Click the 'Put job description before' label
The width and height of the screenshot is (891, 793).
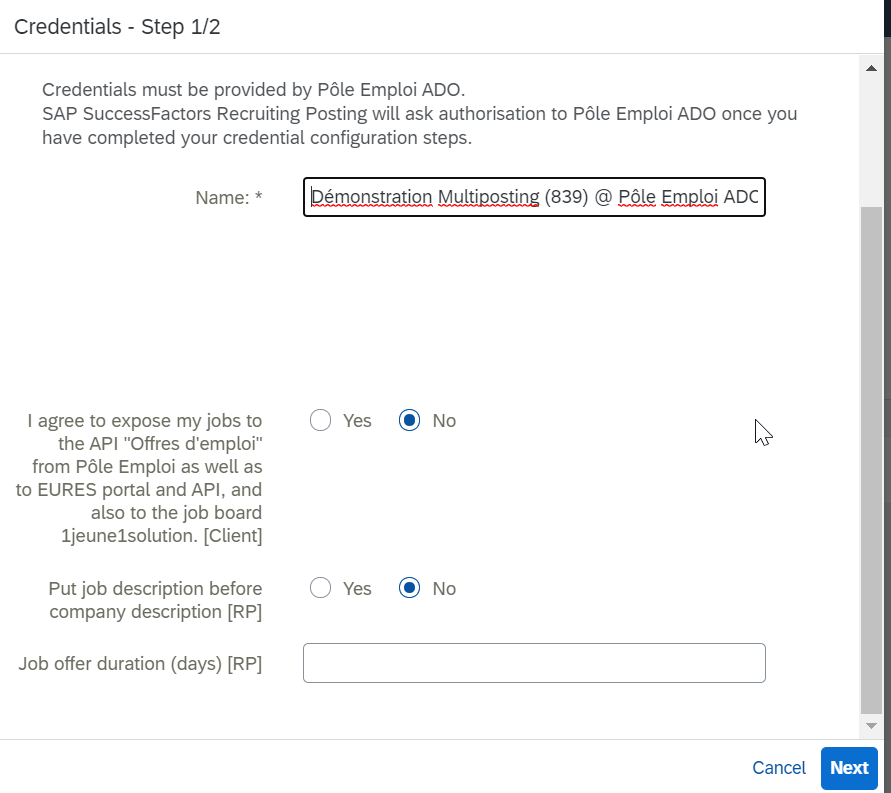155,600
